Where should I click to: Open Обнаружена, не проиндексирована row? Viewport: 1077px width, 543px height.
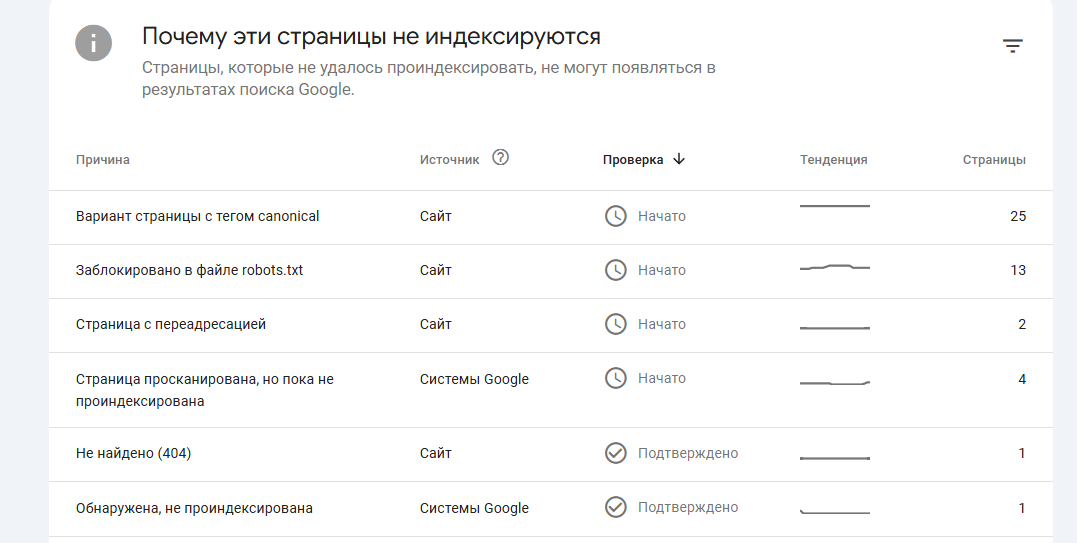coord(195,508)
